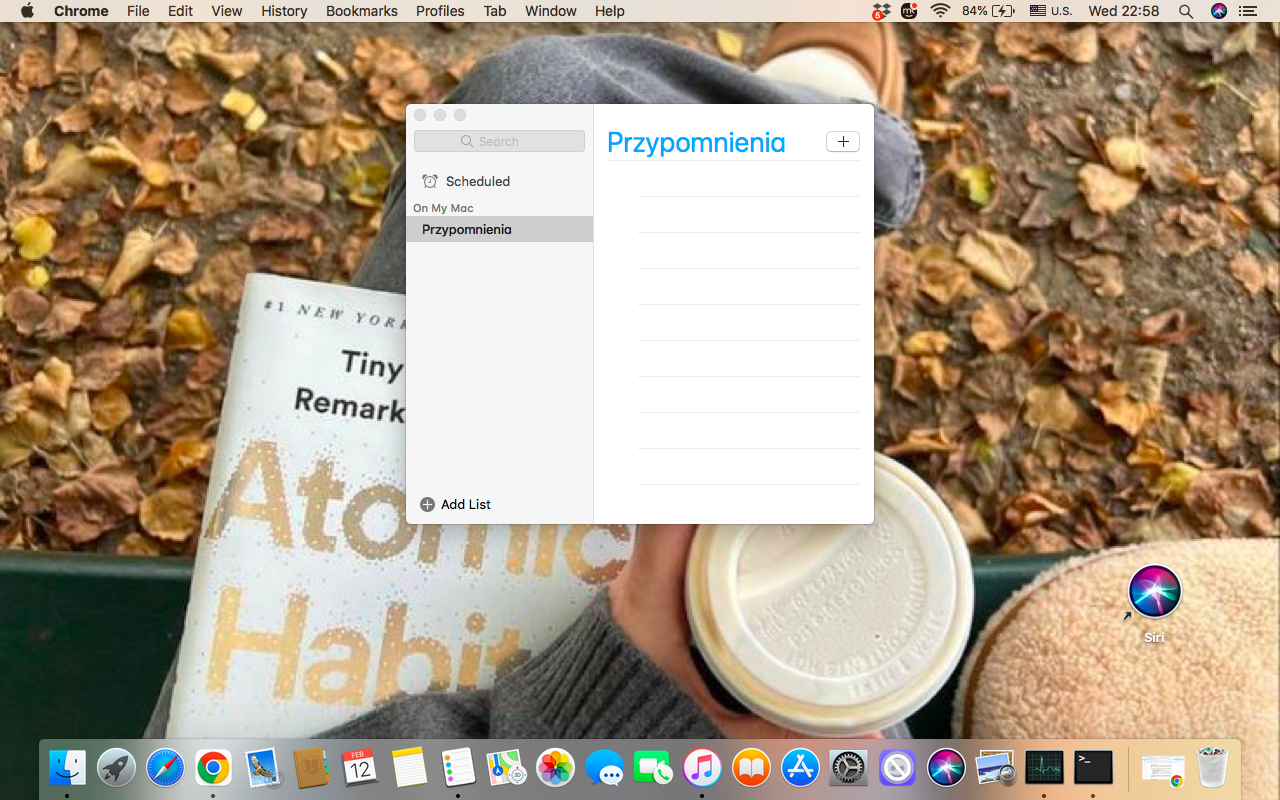
Task: Open the History menu
Action: click(284, 11)
